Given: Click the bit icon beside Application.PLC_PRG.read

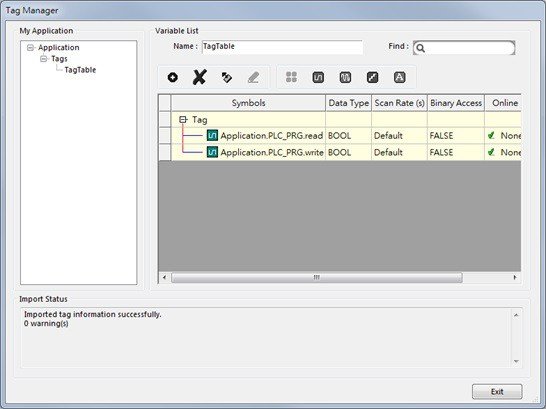Looking at the screenshot, I should [x=212, y=135].
